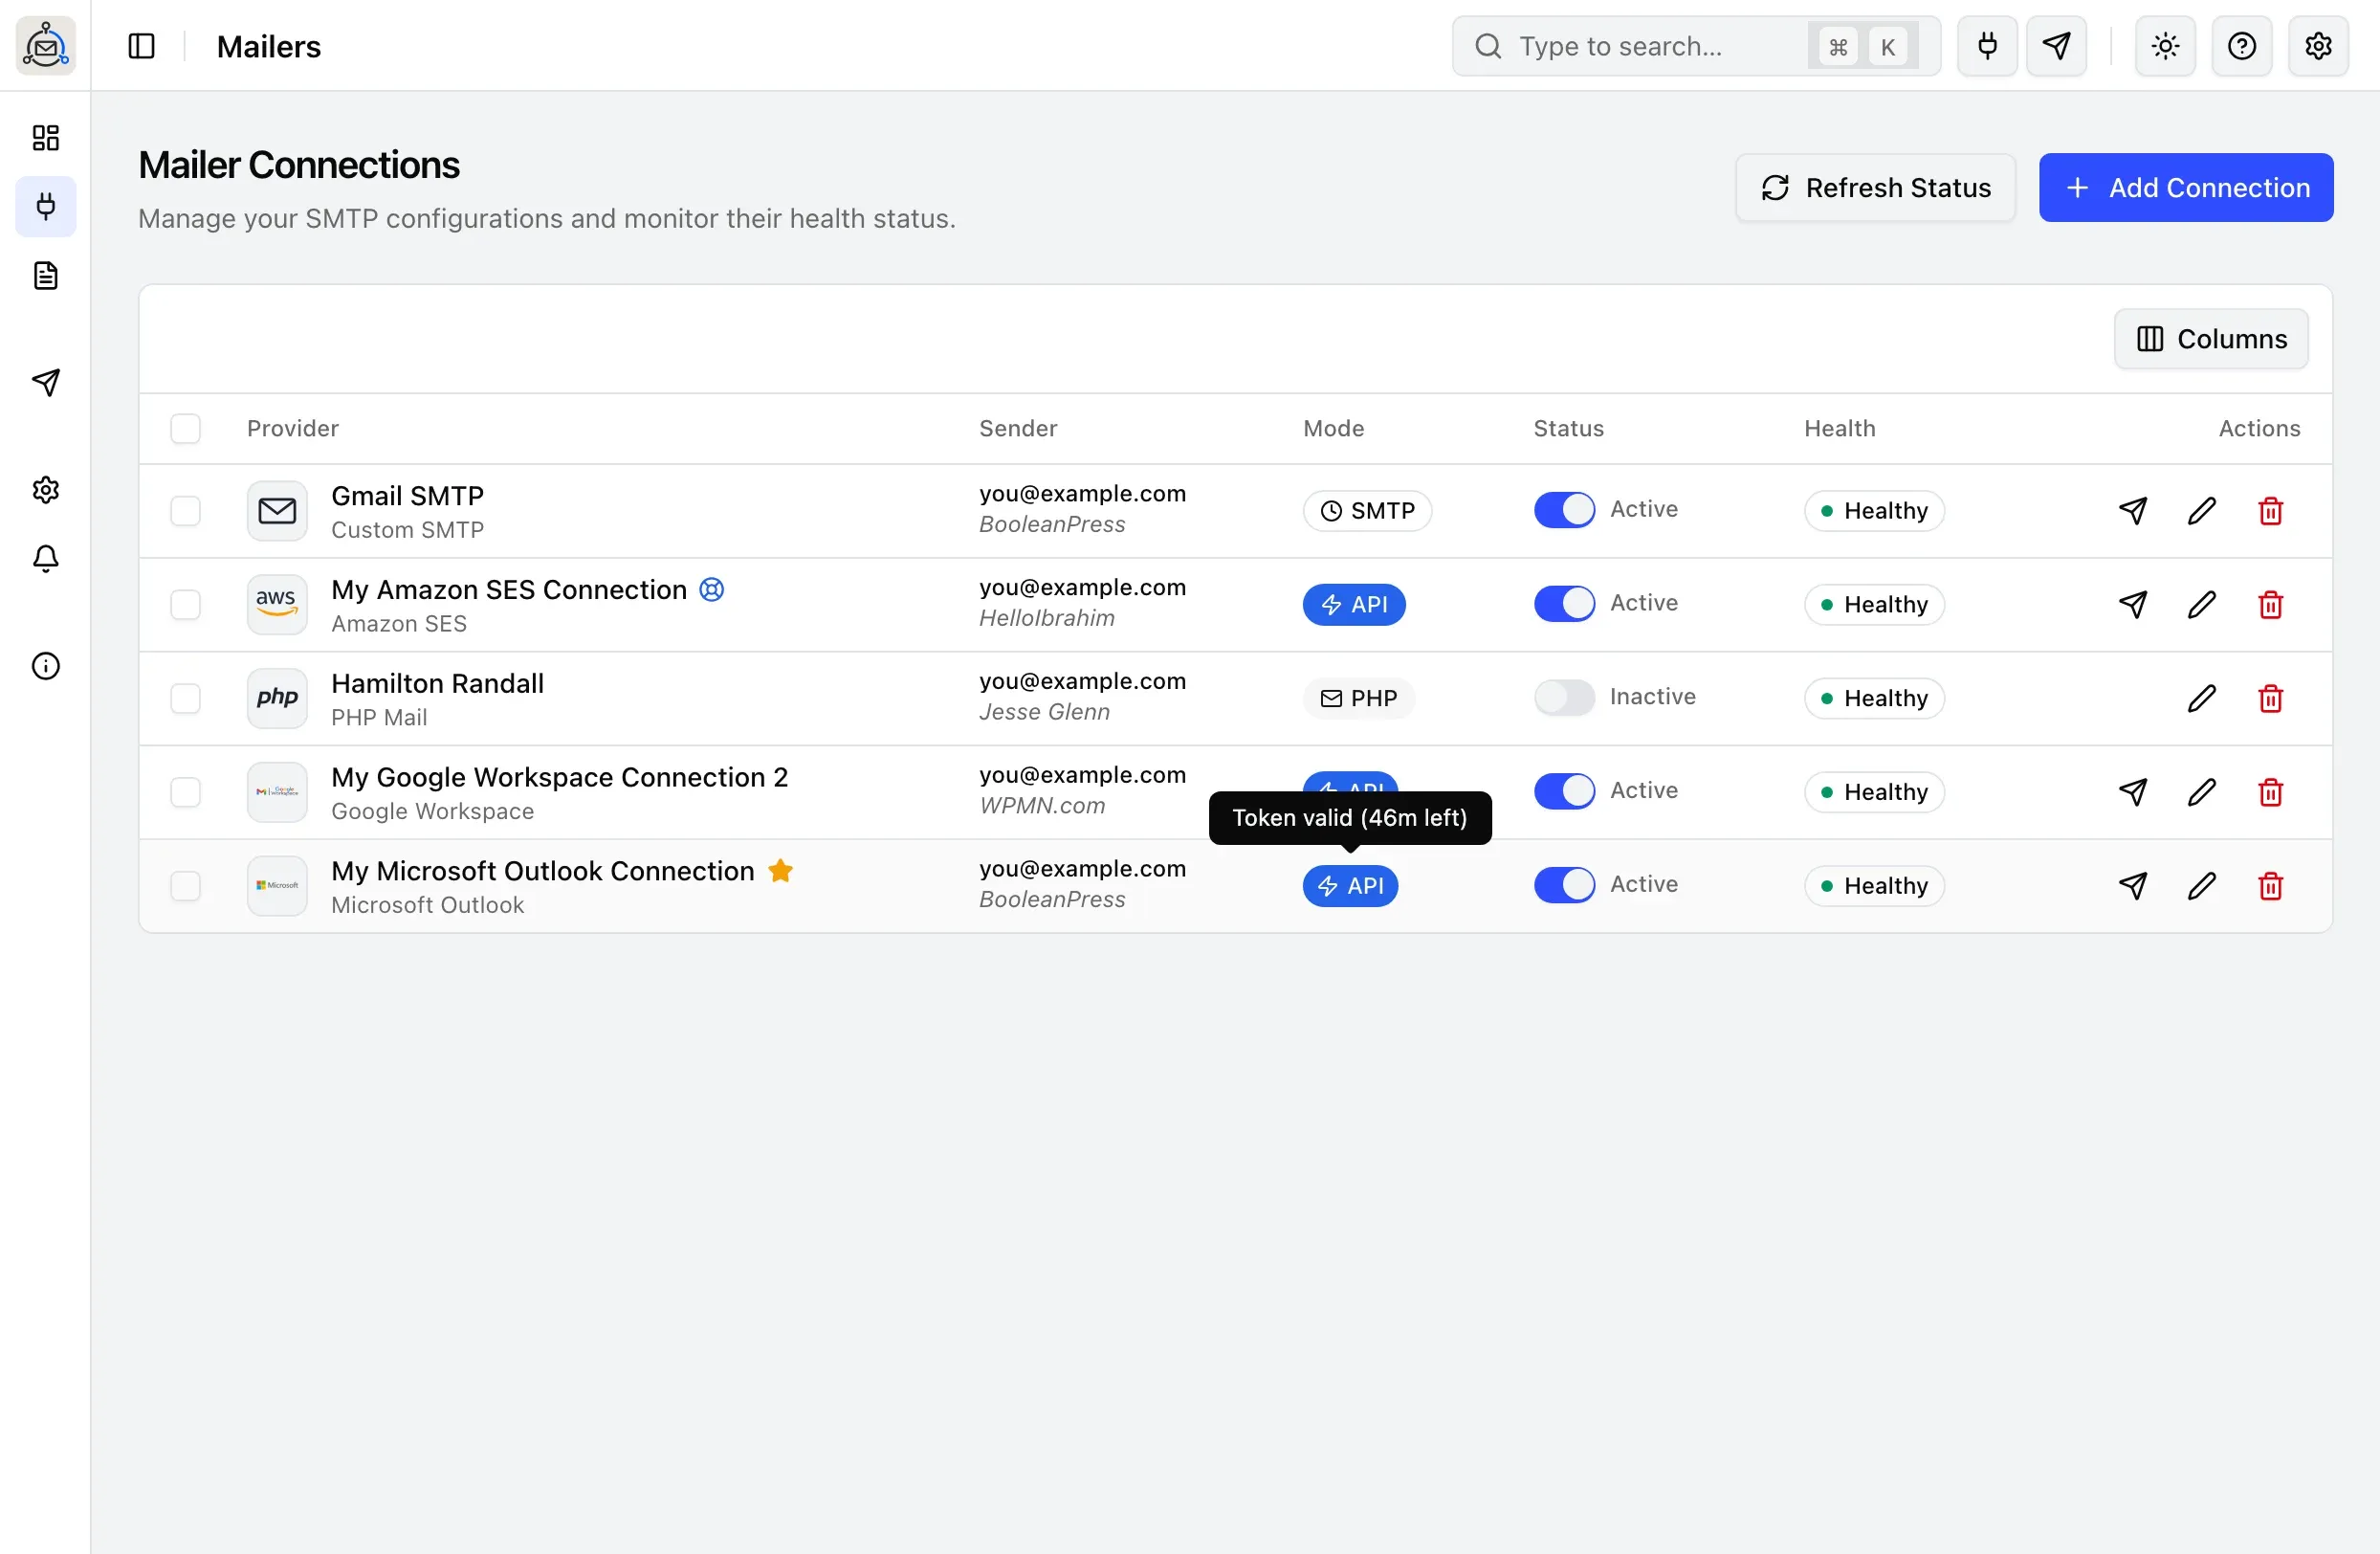
Task: Disable the Gmail SMTP active toggle
Action: pos(1564,510)
